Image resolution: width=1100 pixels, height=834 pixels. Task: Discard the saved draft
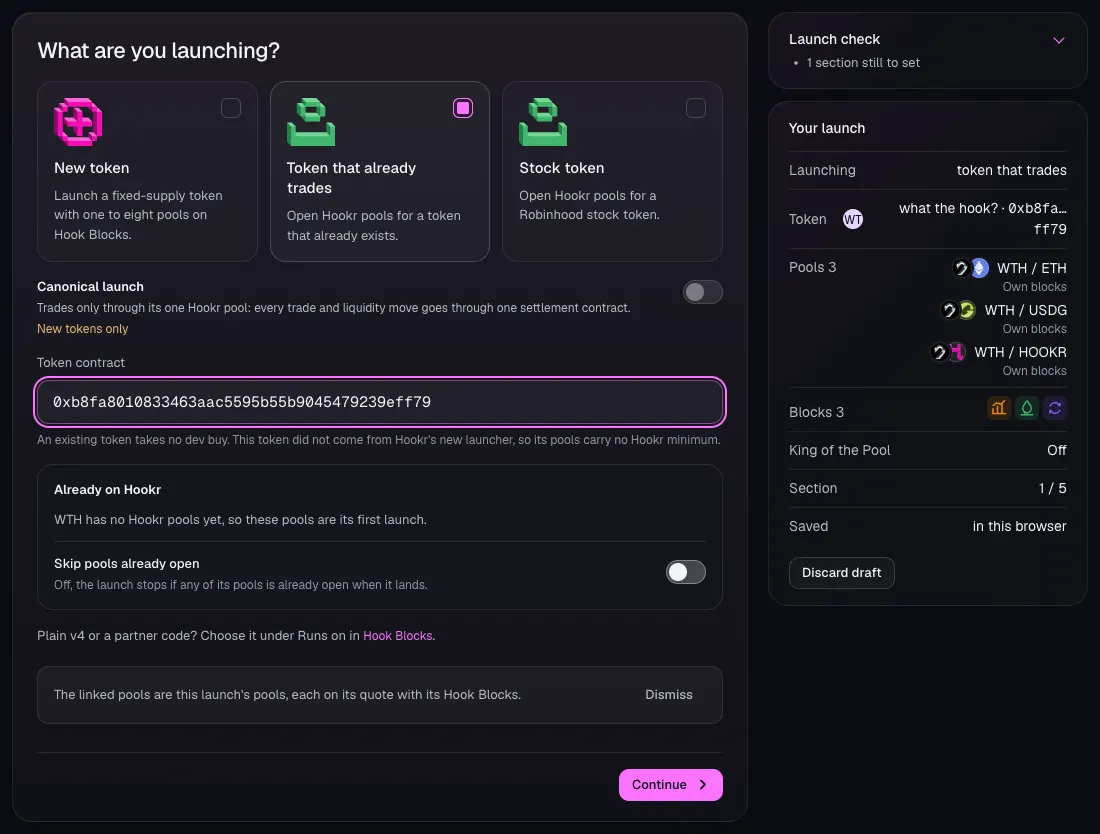[x=841, y=573]
